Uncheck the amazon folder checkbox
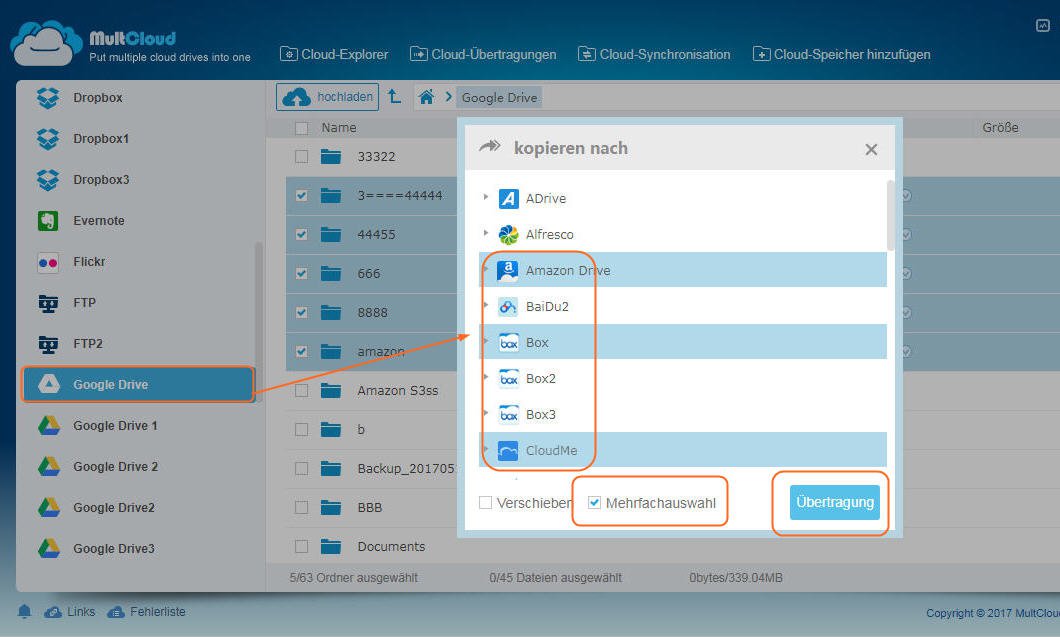Viewport: 1060px width, 637px height. [x=302, y=352]
